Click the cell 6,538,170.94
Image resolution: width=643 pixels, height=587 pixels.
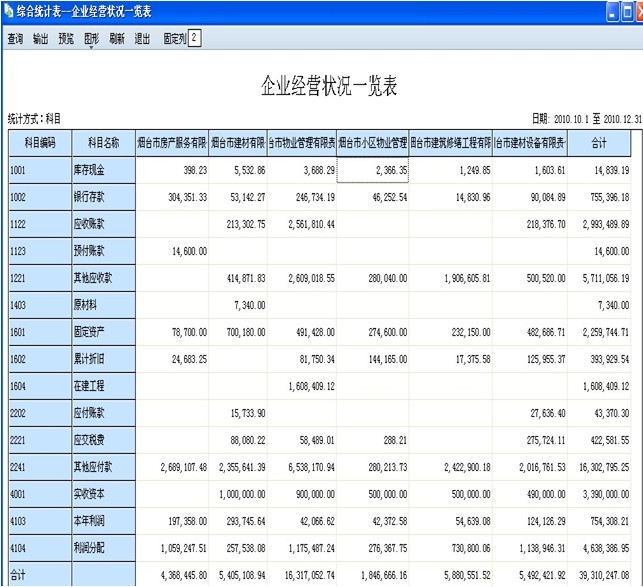pos(302,467)
